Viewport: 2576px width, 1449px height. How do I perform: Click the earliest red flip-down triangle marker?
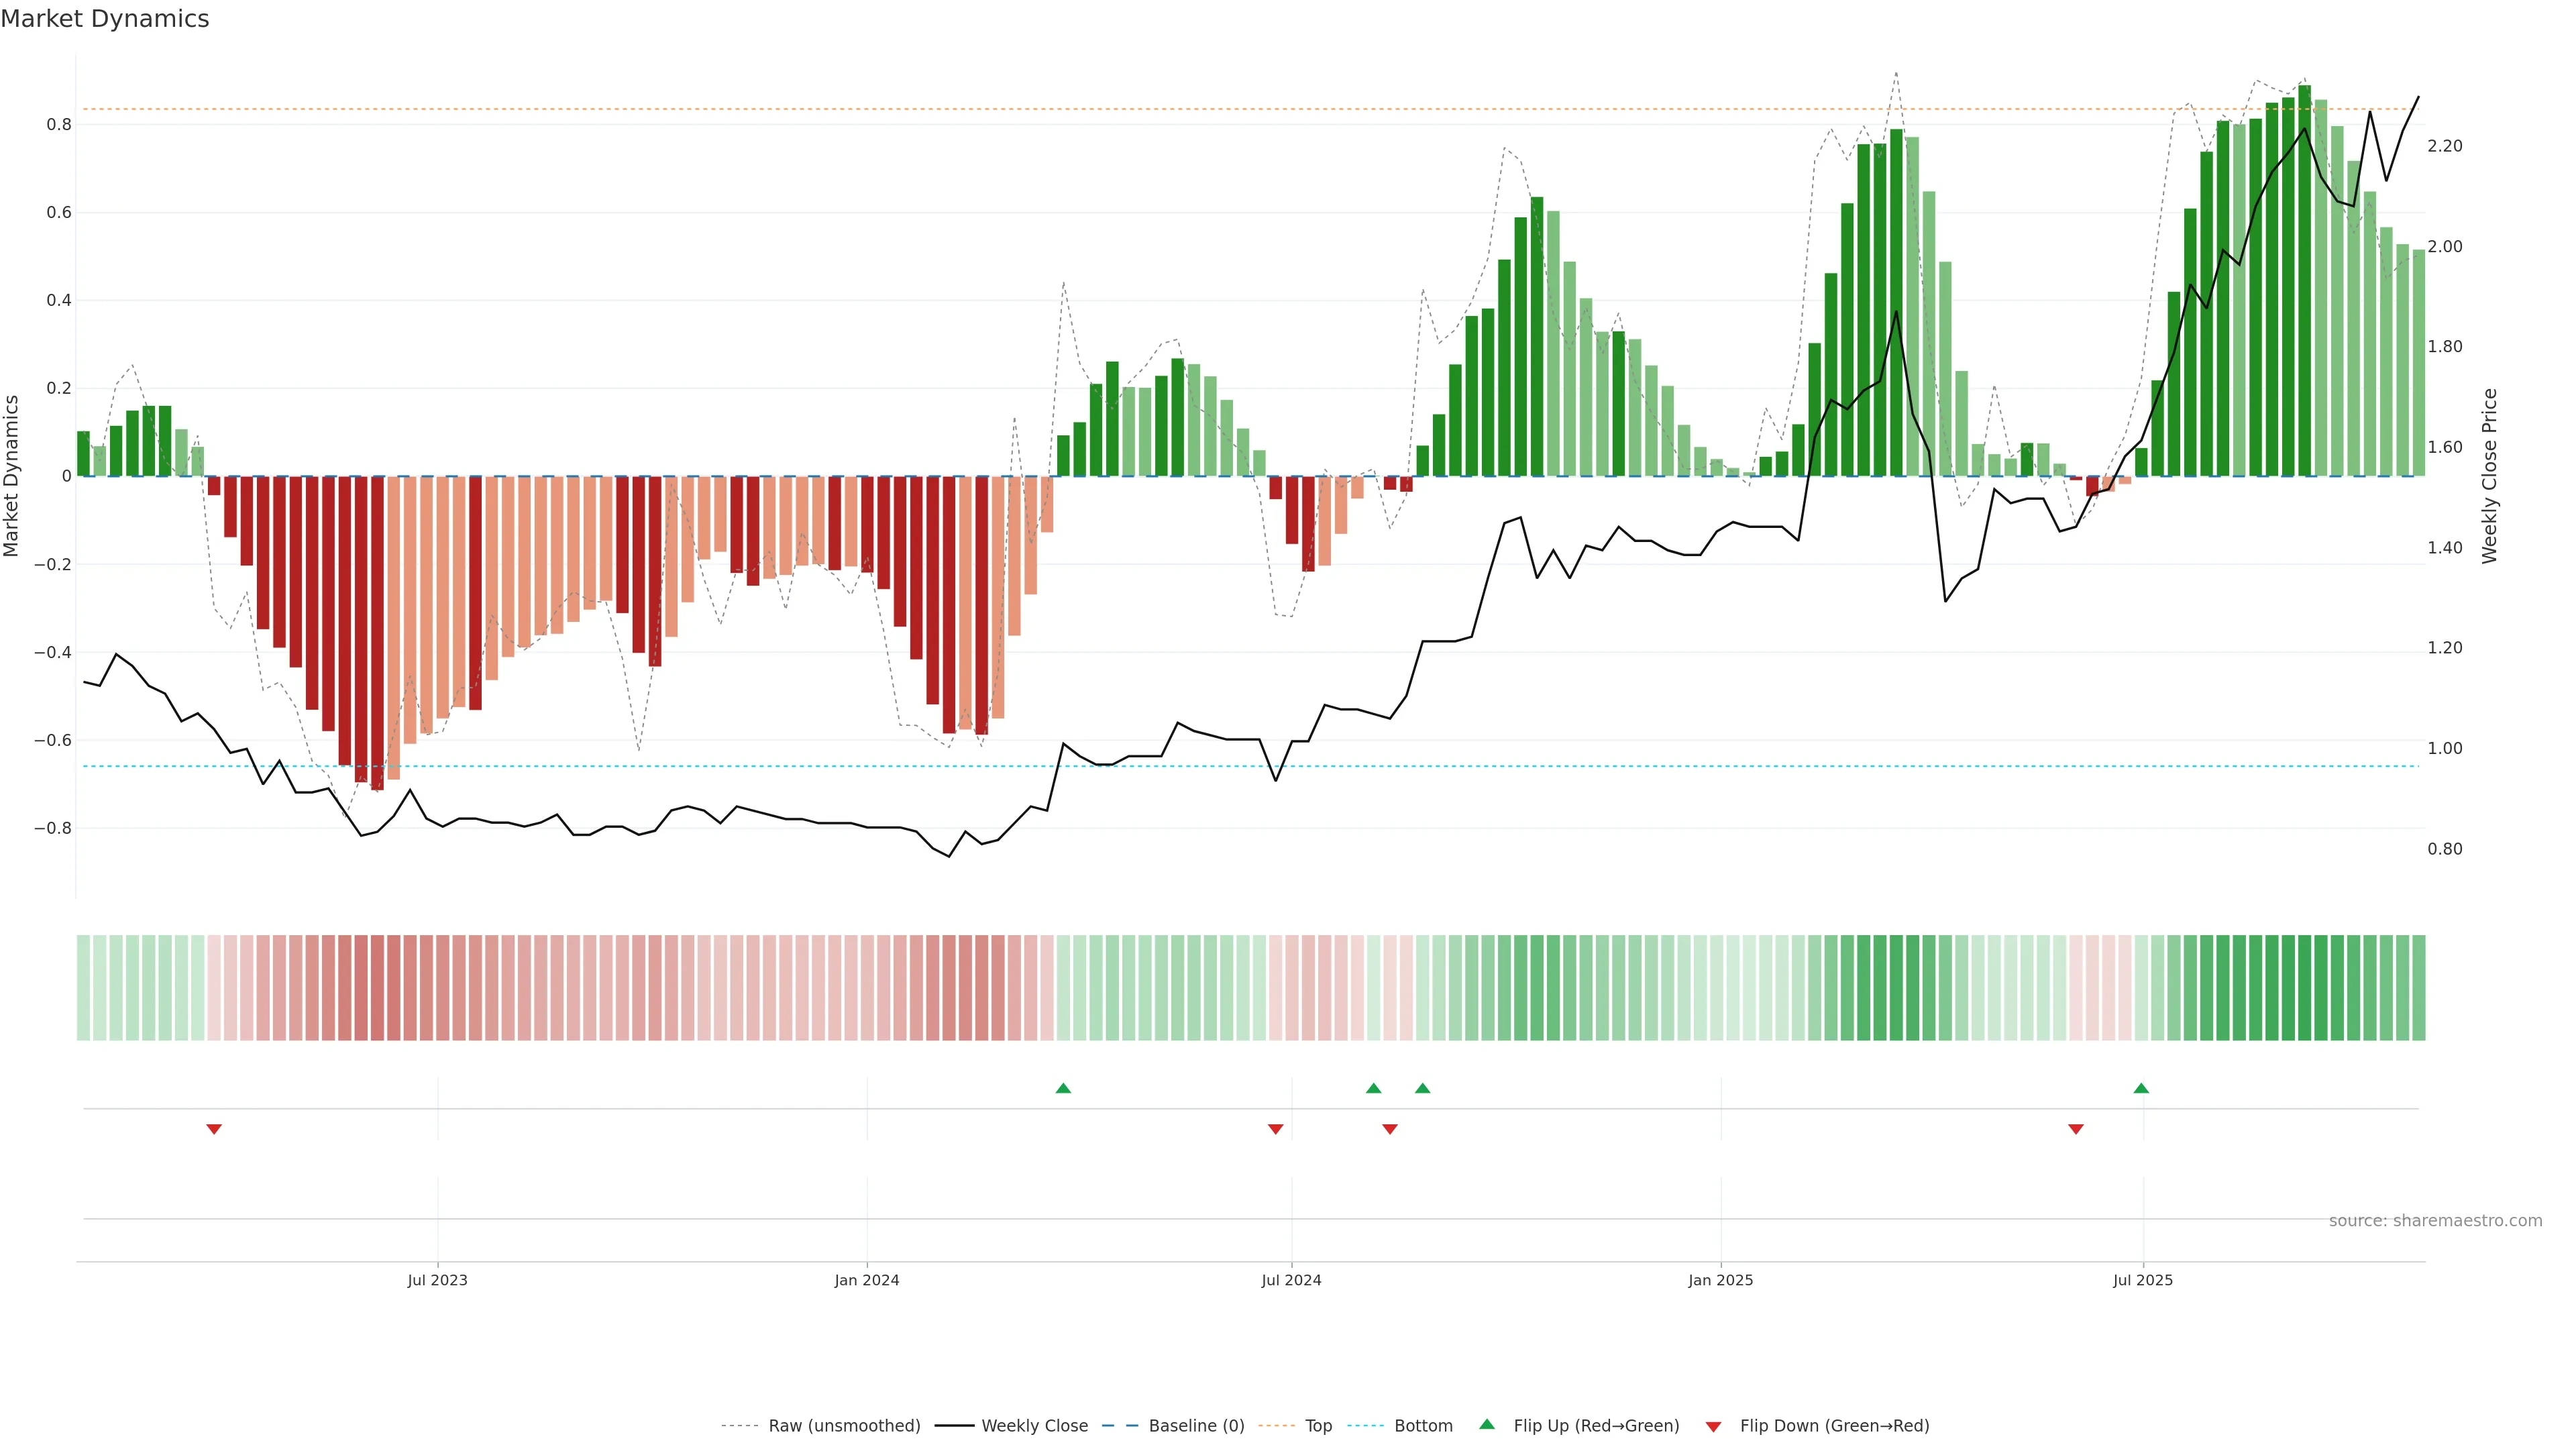(x=214, y=1129)
